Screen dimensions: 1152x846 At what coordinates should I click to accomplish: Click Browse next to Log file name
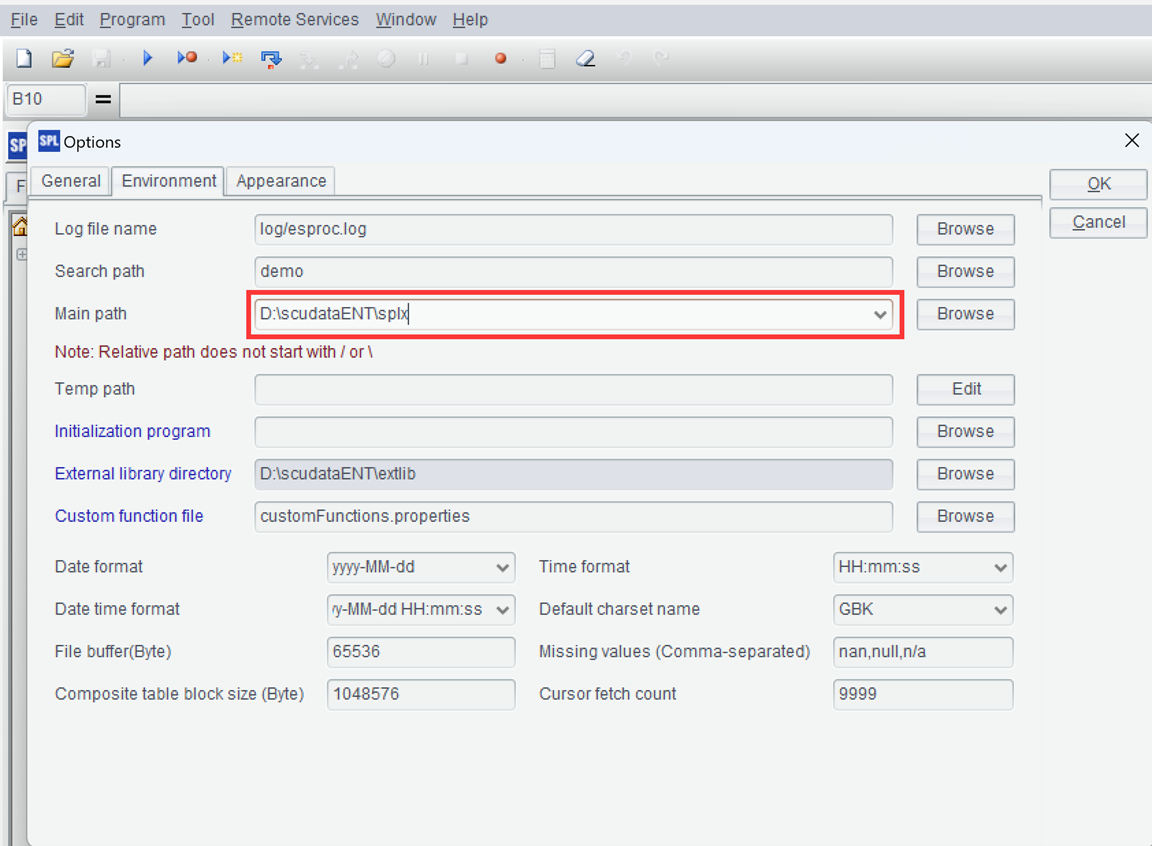point(965,229)
